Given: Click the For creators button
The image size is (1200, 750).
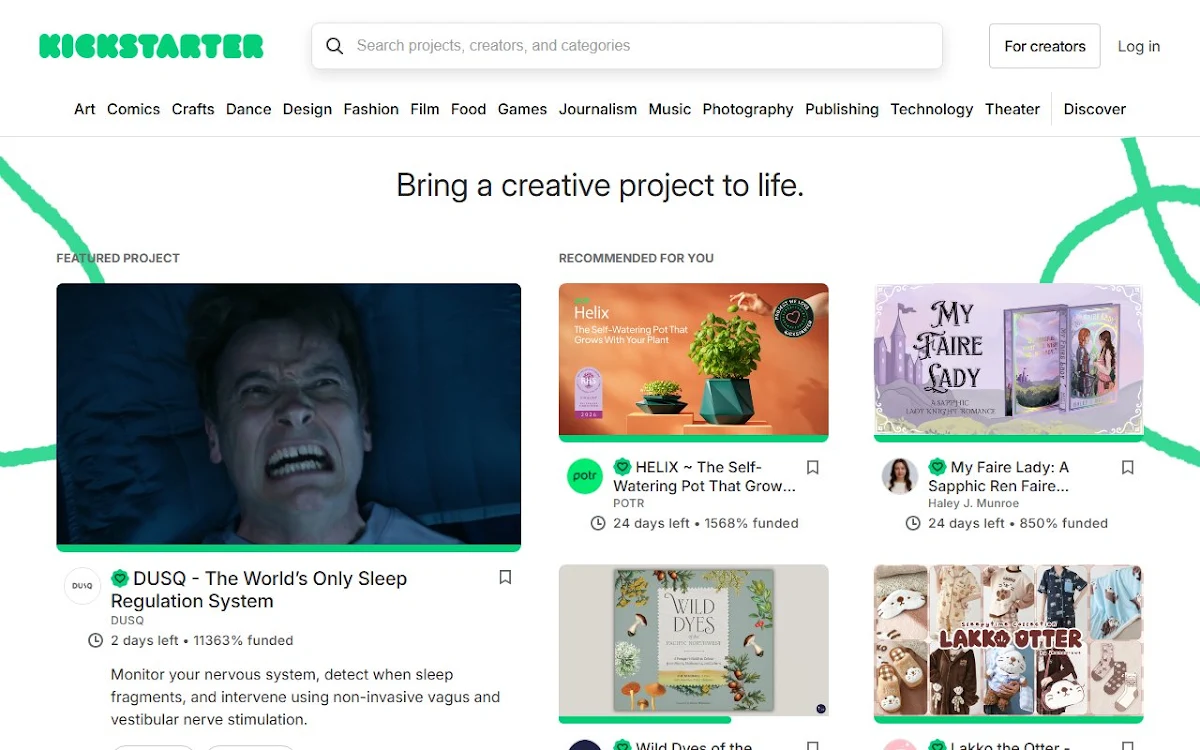Looking at the screenshot, I should pyautogui.click(x=1045, y=46).
